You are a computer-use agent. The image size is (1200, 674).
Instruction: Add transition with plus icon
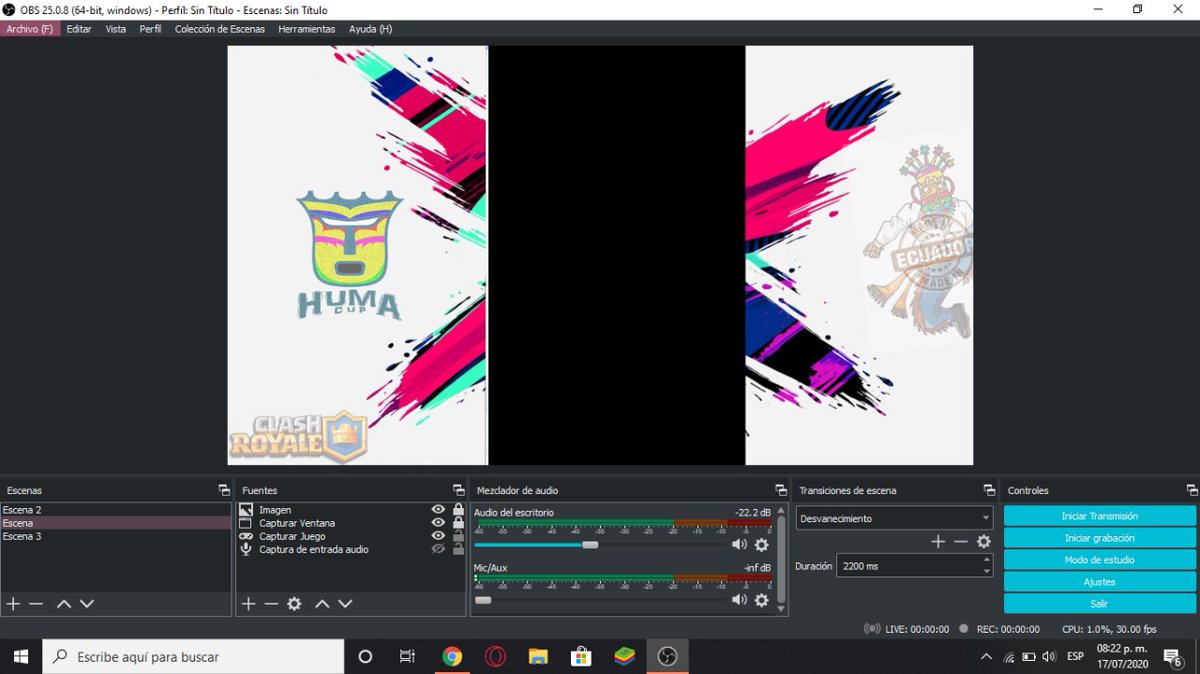(x=937, y=541)
